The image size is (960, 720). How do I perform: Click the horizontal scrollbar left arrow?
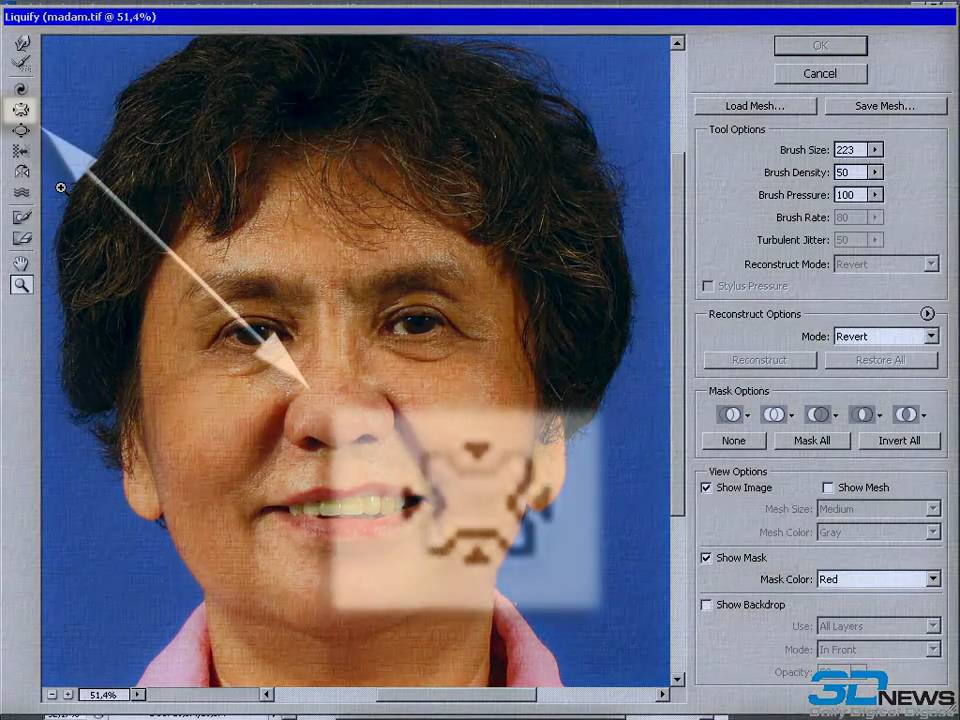point(266,694)
